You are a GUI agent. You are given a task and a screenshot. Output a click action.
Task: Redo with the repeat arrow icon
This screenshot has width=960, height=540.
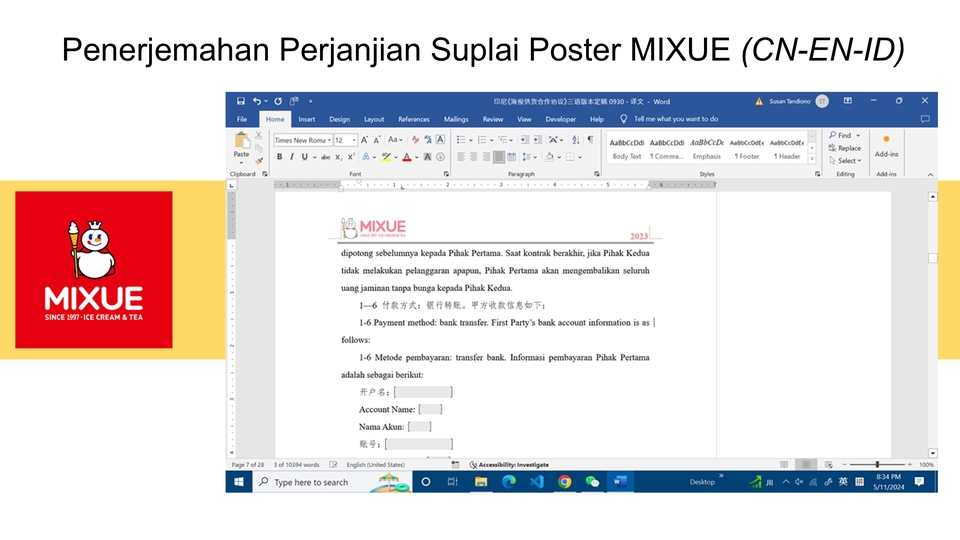(278, 101)
